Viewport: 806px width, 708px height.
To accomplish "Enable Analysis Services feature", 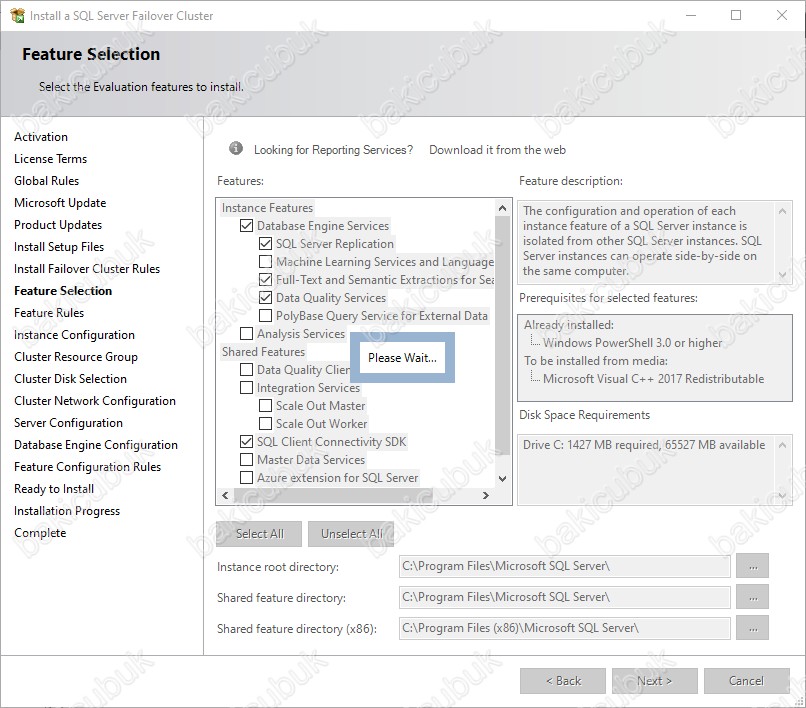I will point(246,334).
